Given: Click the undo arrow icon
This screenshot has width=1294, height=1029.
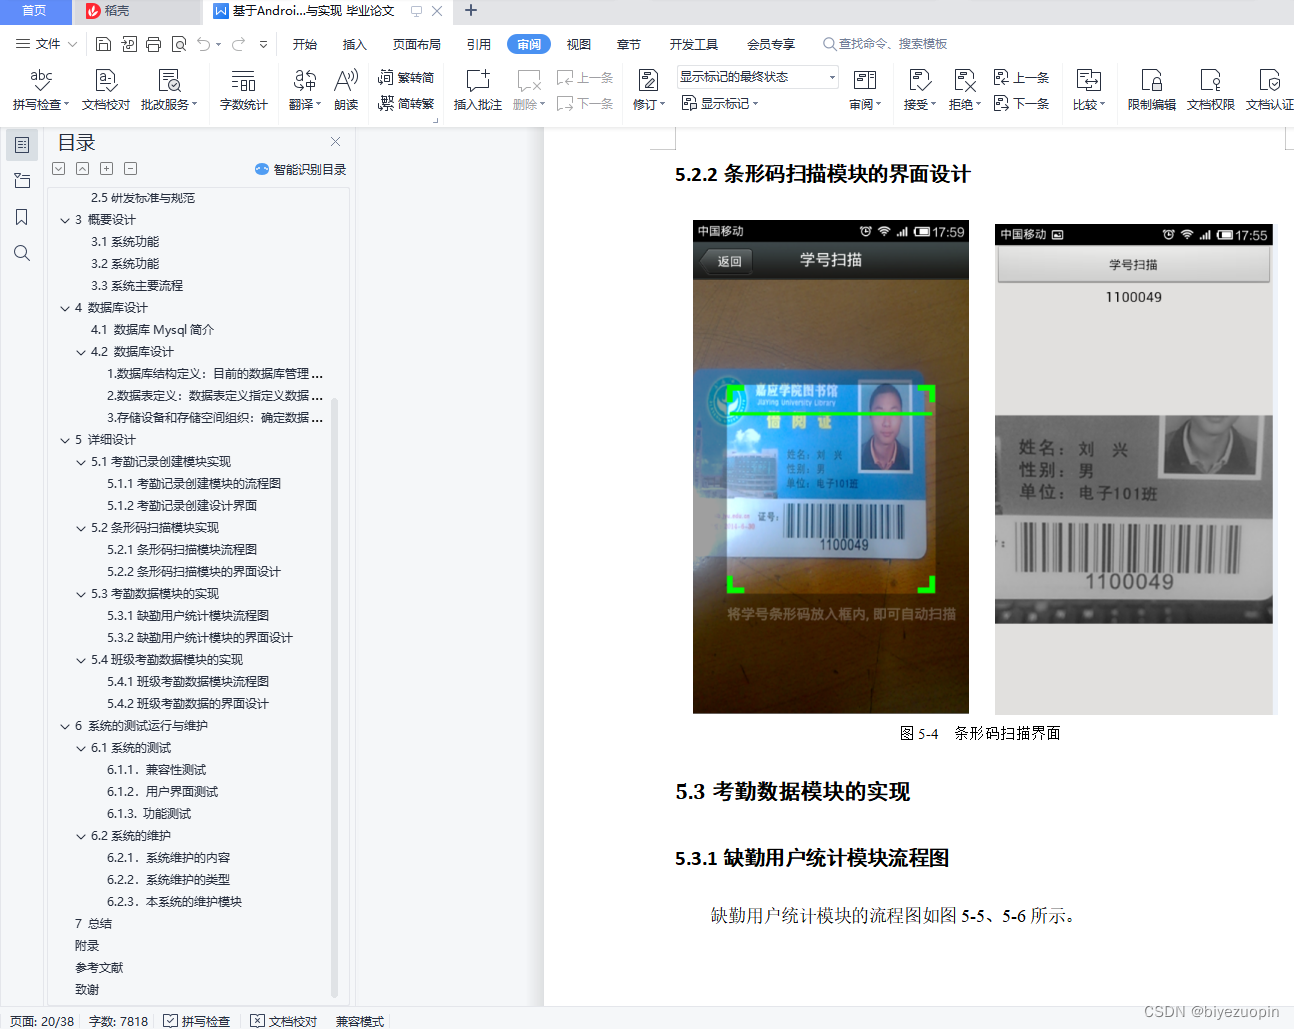Looking at the screenshot, I should 203,44.
